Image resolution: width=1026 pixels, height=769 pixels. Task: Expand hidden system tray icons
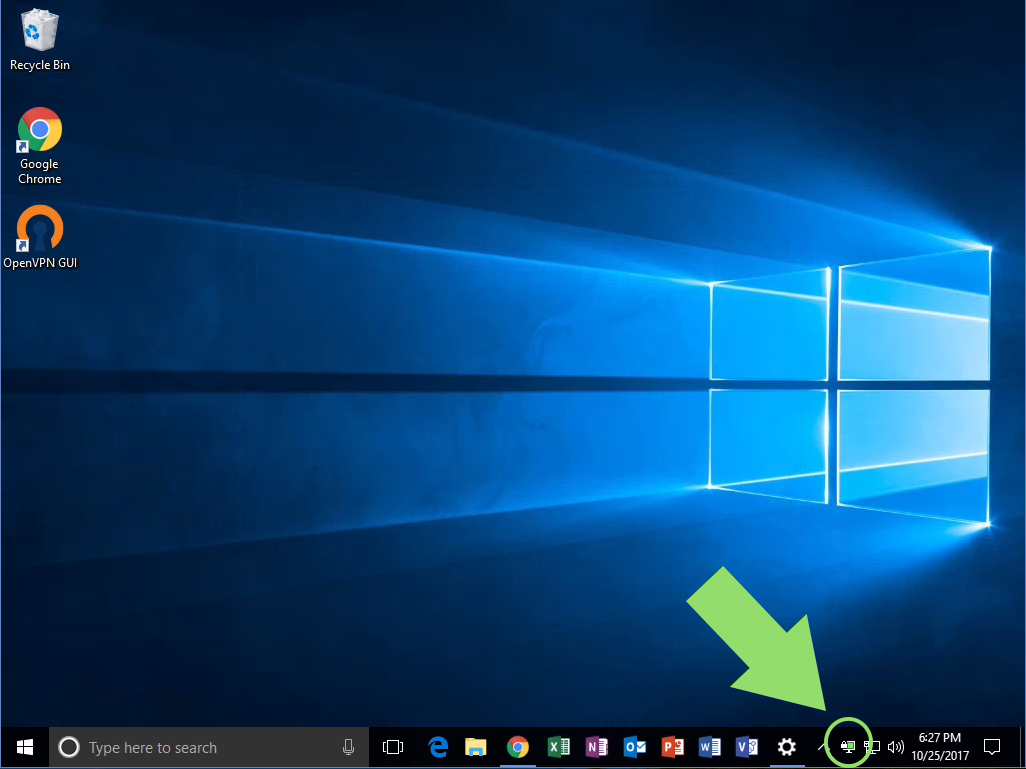[x=823, y=747]
